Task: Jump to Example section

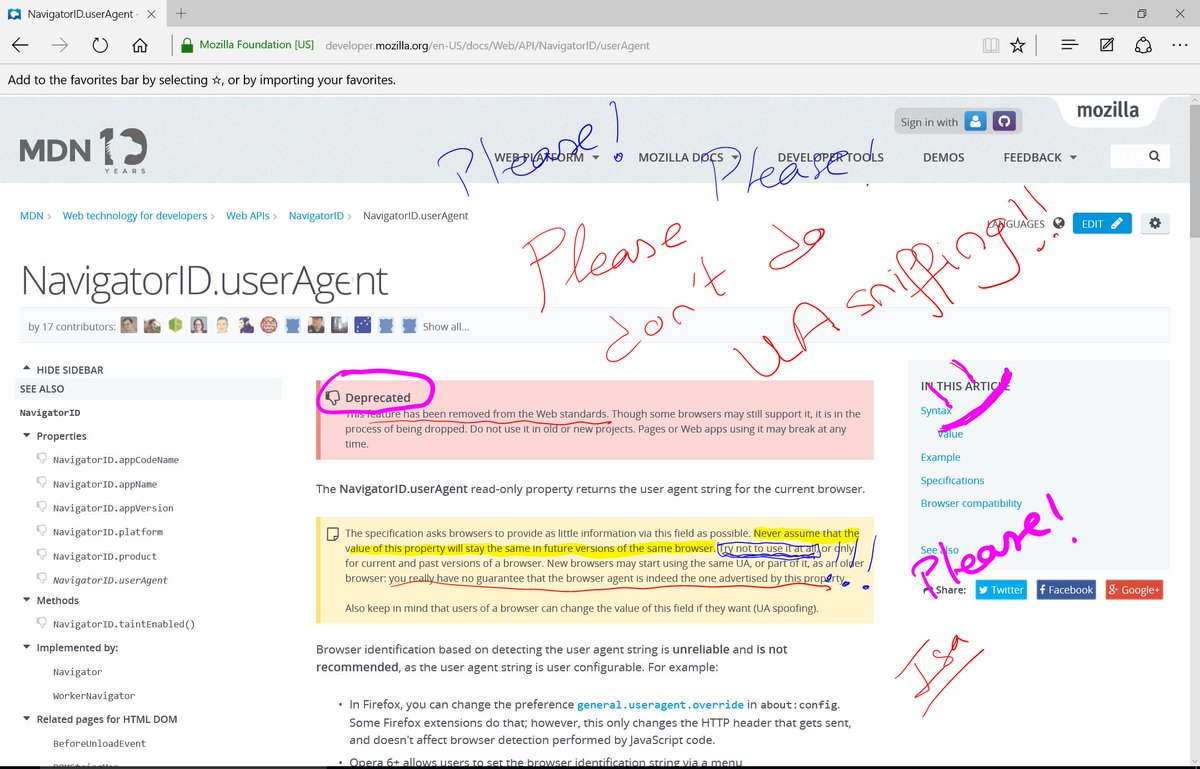Action: (940, 457)
